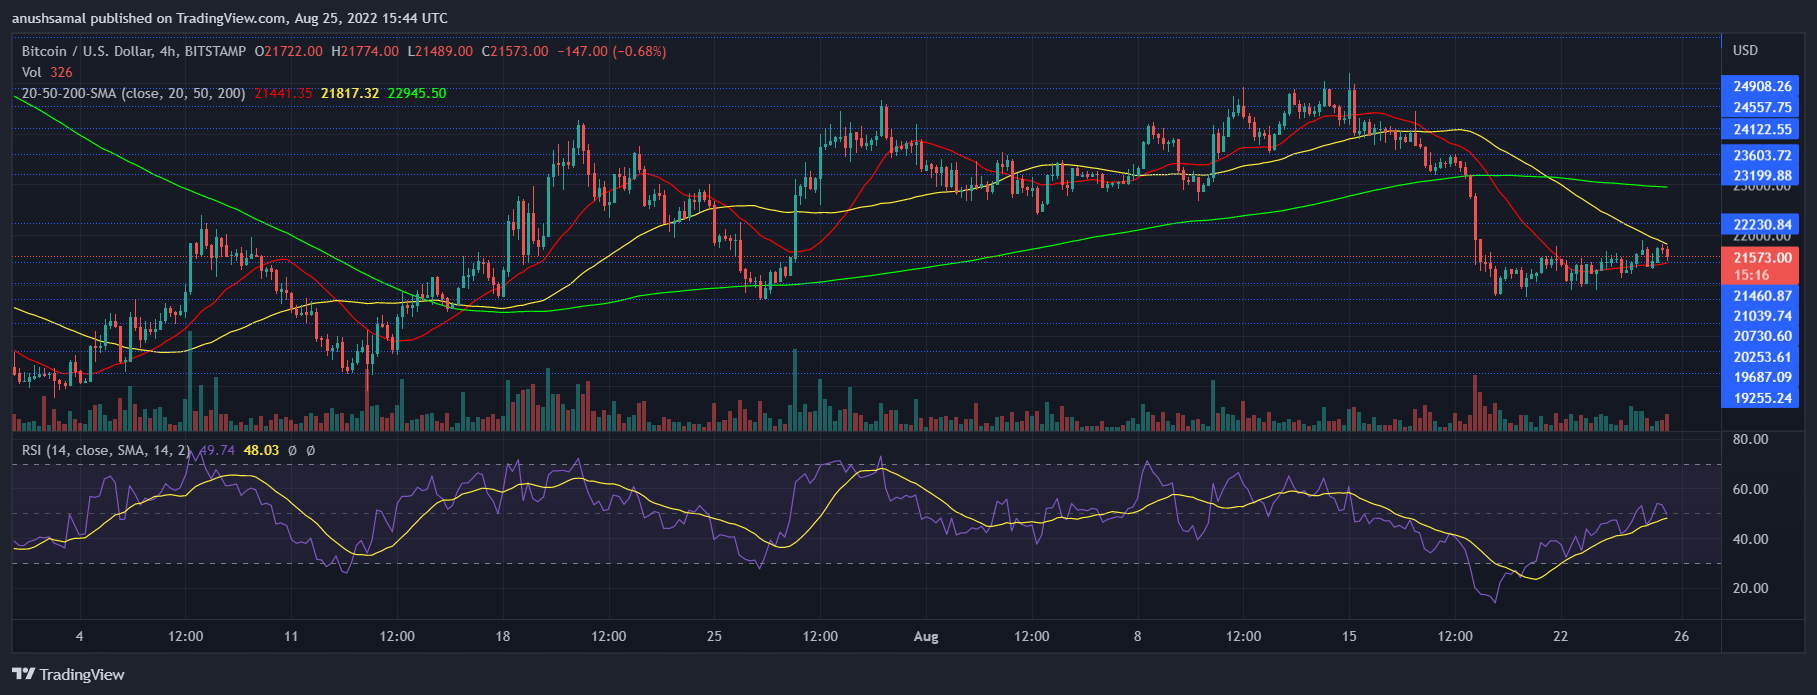Select the 19255.24 price level tag

pyautogui.click(x=1761, y=398)
